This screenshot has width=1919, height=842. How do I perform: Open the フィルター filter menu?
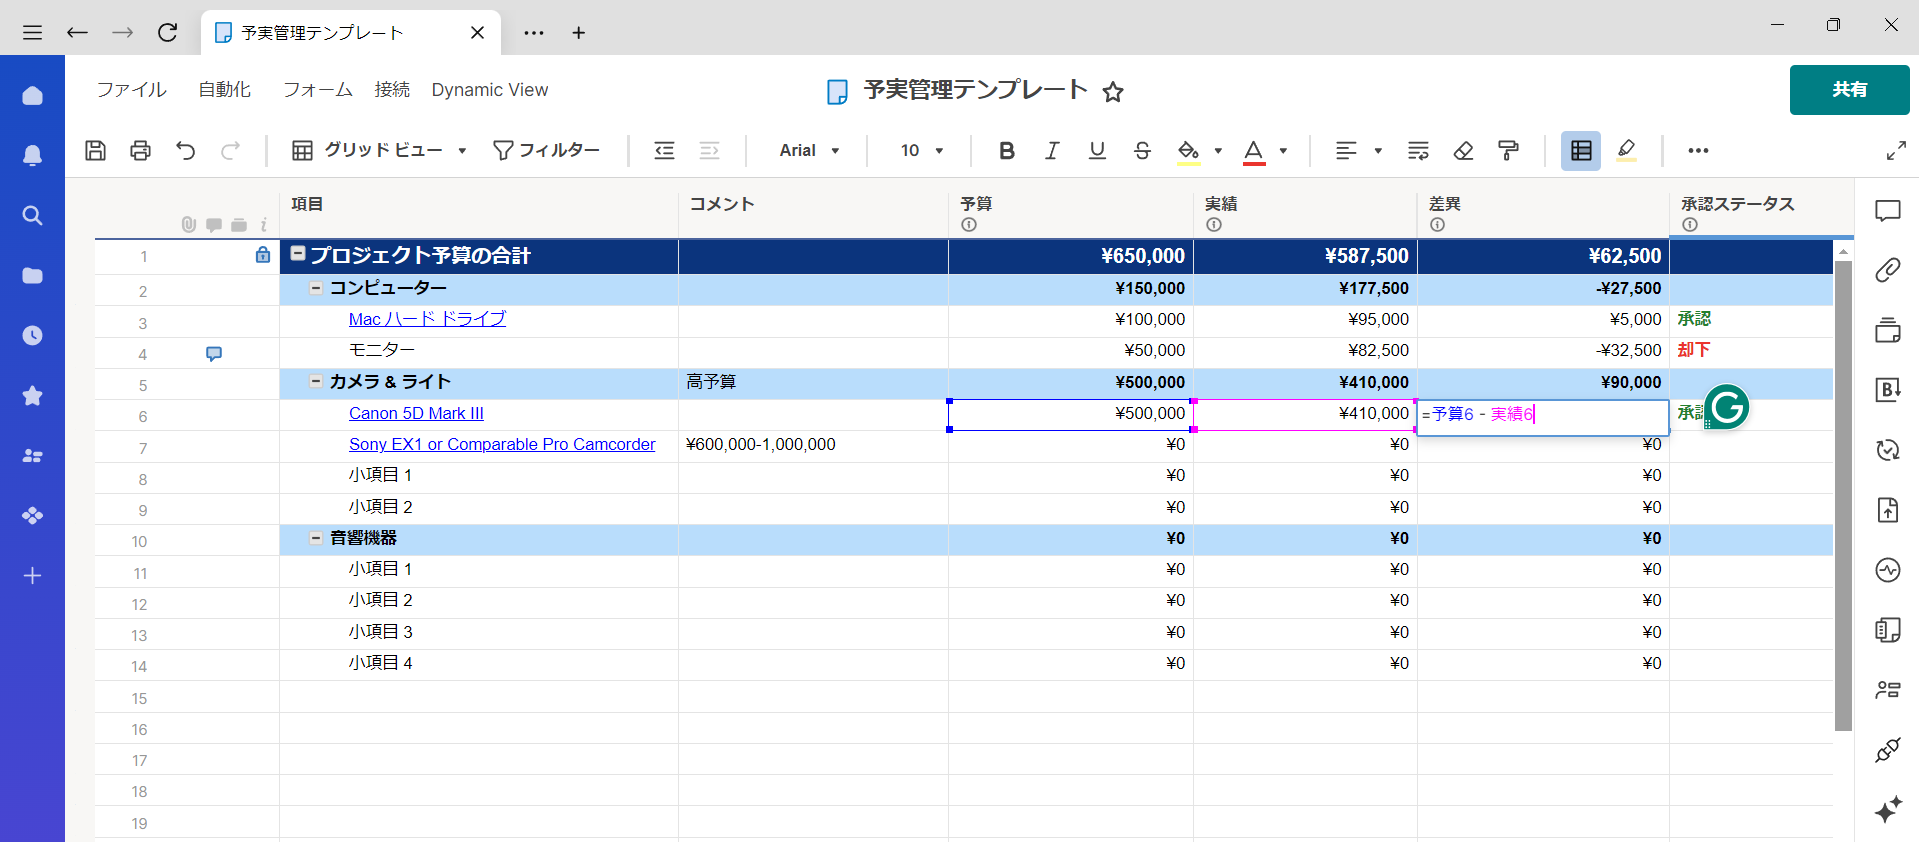546,150
